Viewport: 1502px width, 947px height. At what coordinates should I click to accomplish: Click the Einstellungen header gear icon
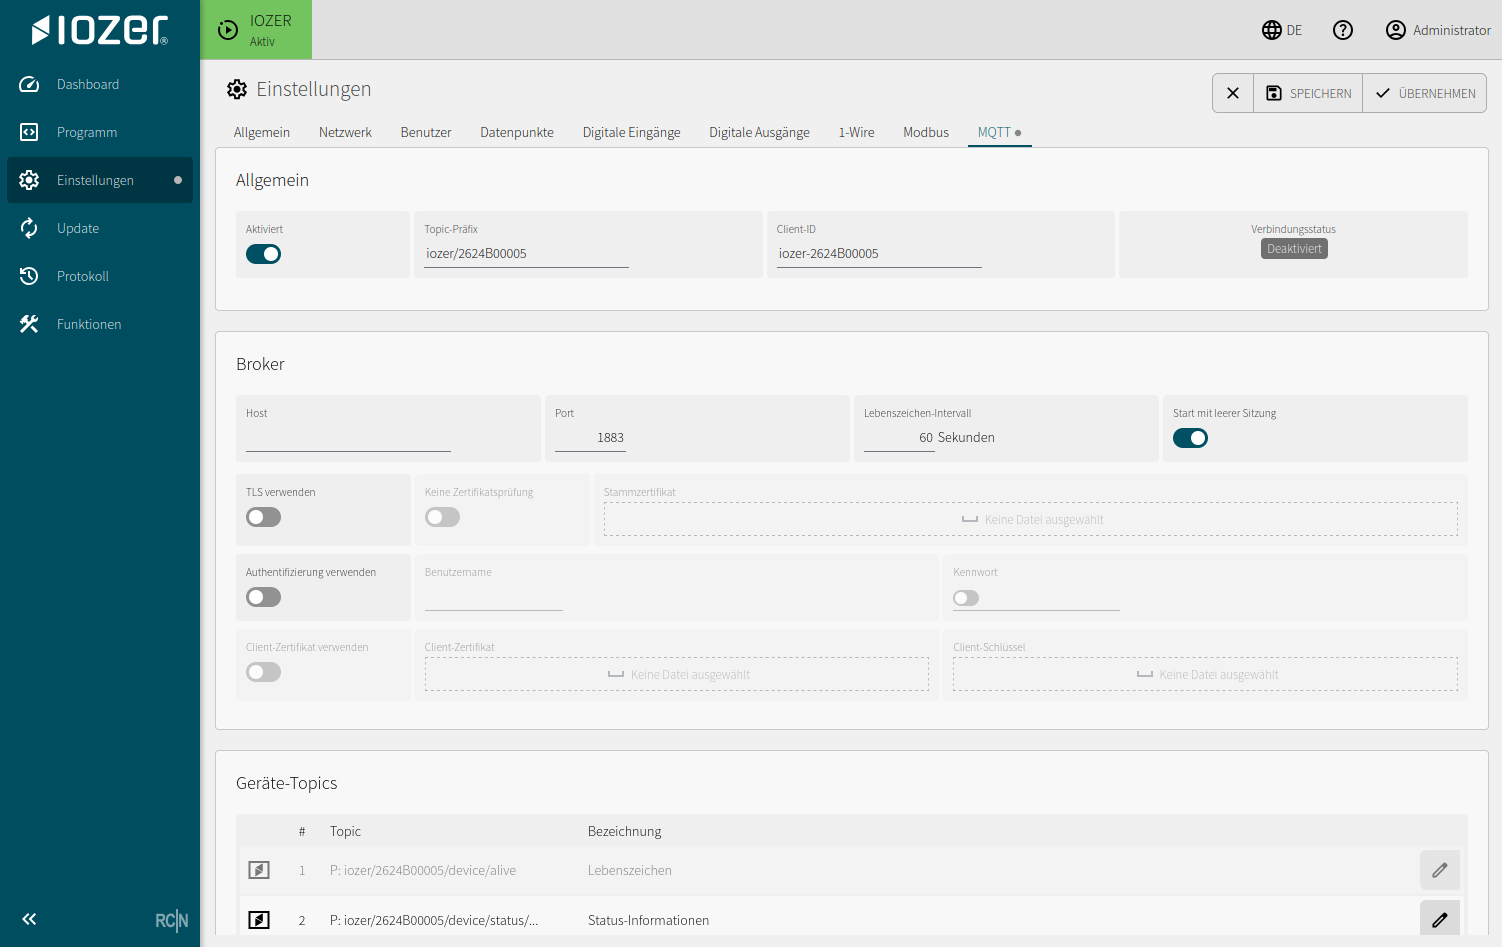pyautogui.click(x=237, y=89)
